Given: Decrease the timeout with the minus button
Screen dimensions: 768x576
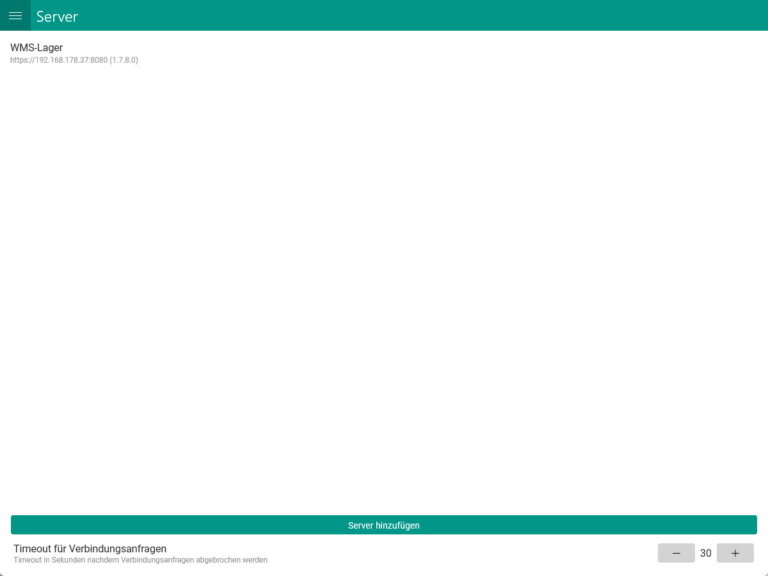Looking at the screenshot, I should point(676,553).
